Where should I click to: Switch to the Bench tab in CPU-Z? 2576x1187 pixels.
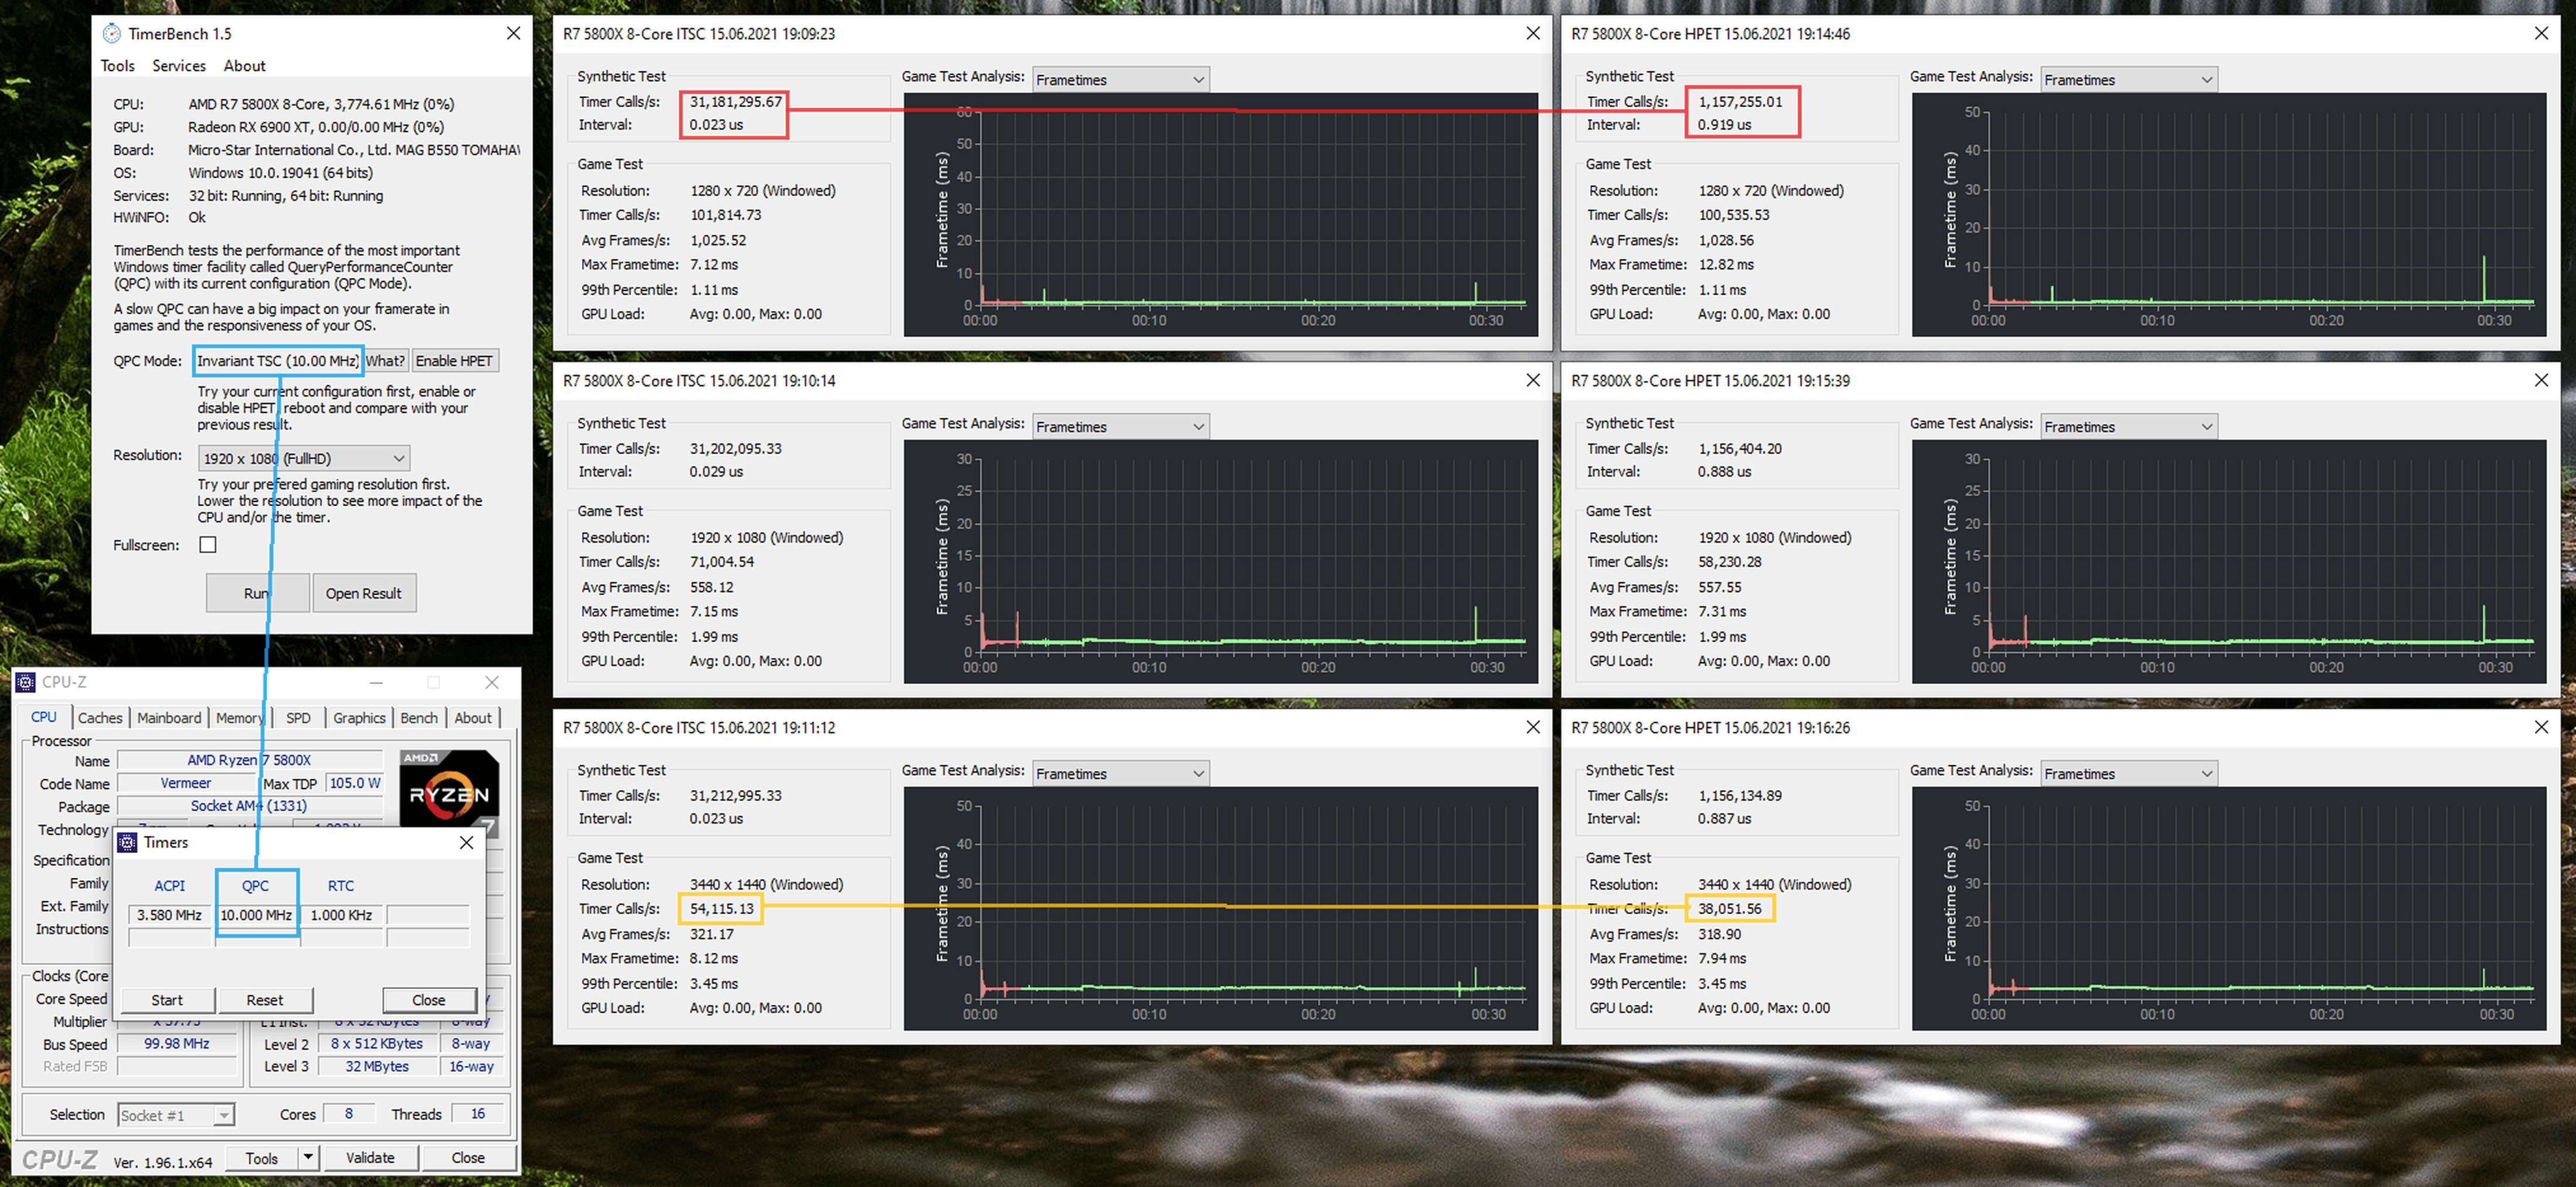click(419, 718)
